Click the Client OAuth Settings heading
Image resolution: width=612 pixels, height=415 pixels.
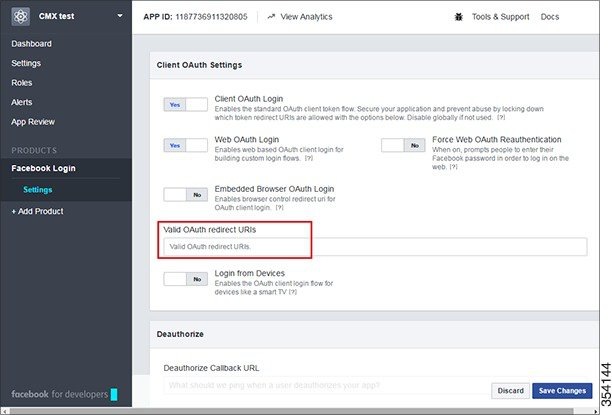pos(199,65)
